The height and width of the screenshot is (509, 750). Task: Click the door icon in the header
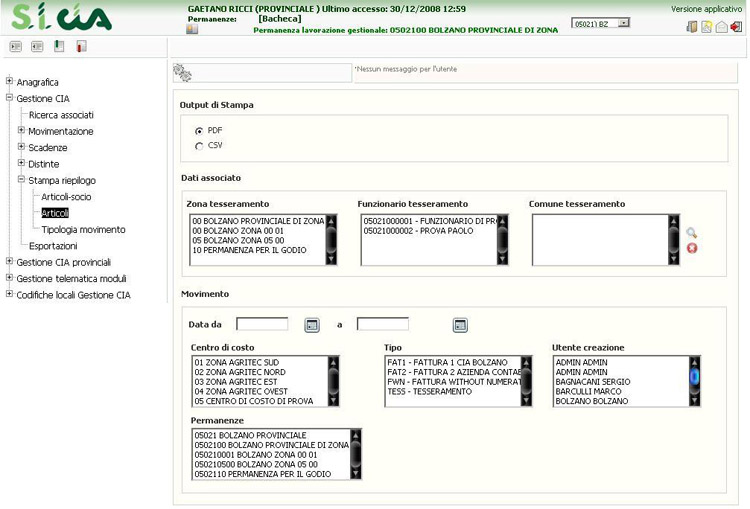692,26
